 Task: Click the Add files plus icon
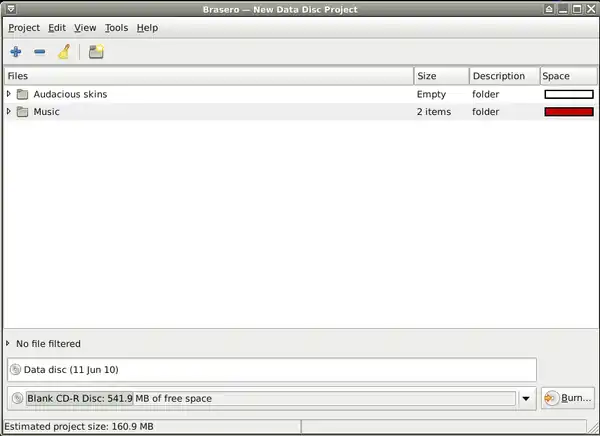point(16,52)
